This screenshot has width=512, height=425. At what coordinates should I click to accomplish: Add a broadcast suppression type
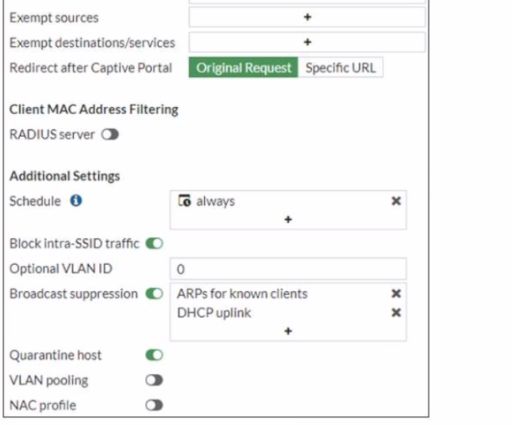pos(288,331)
